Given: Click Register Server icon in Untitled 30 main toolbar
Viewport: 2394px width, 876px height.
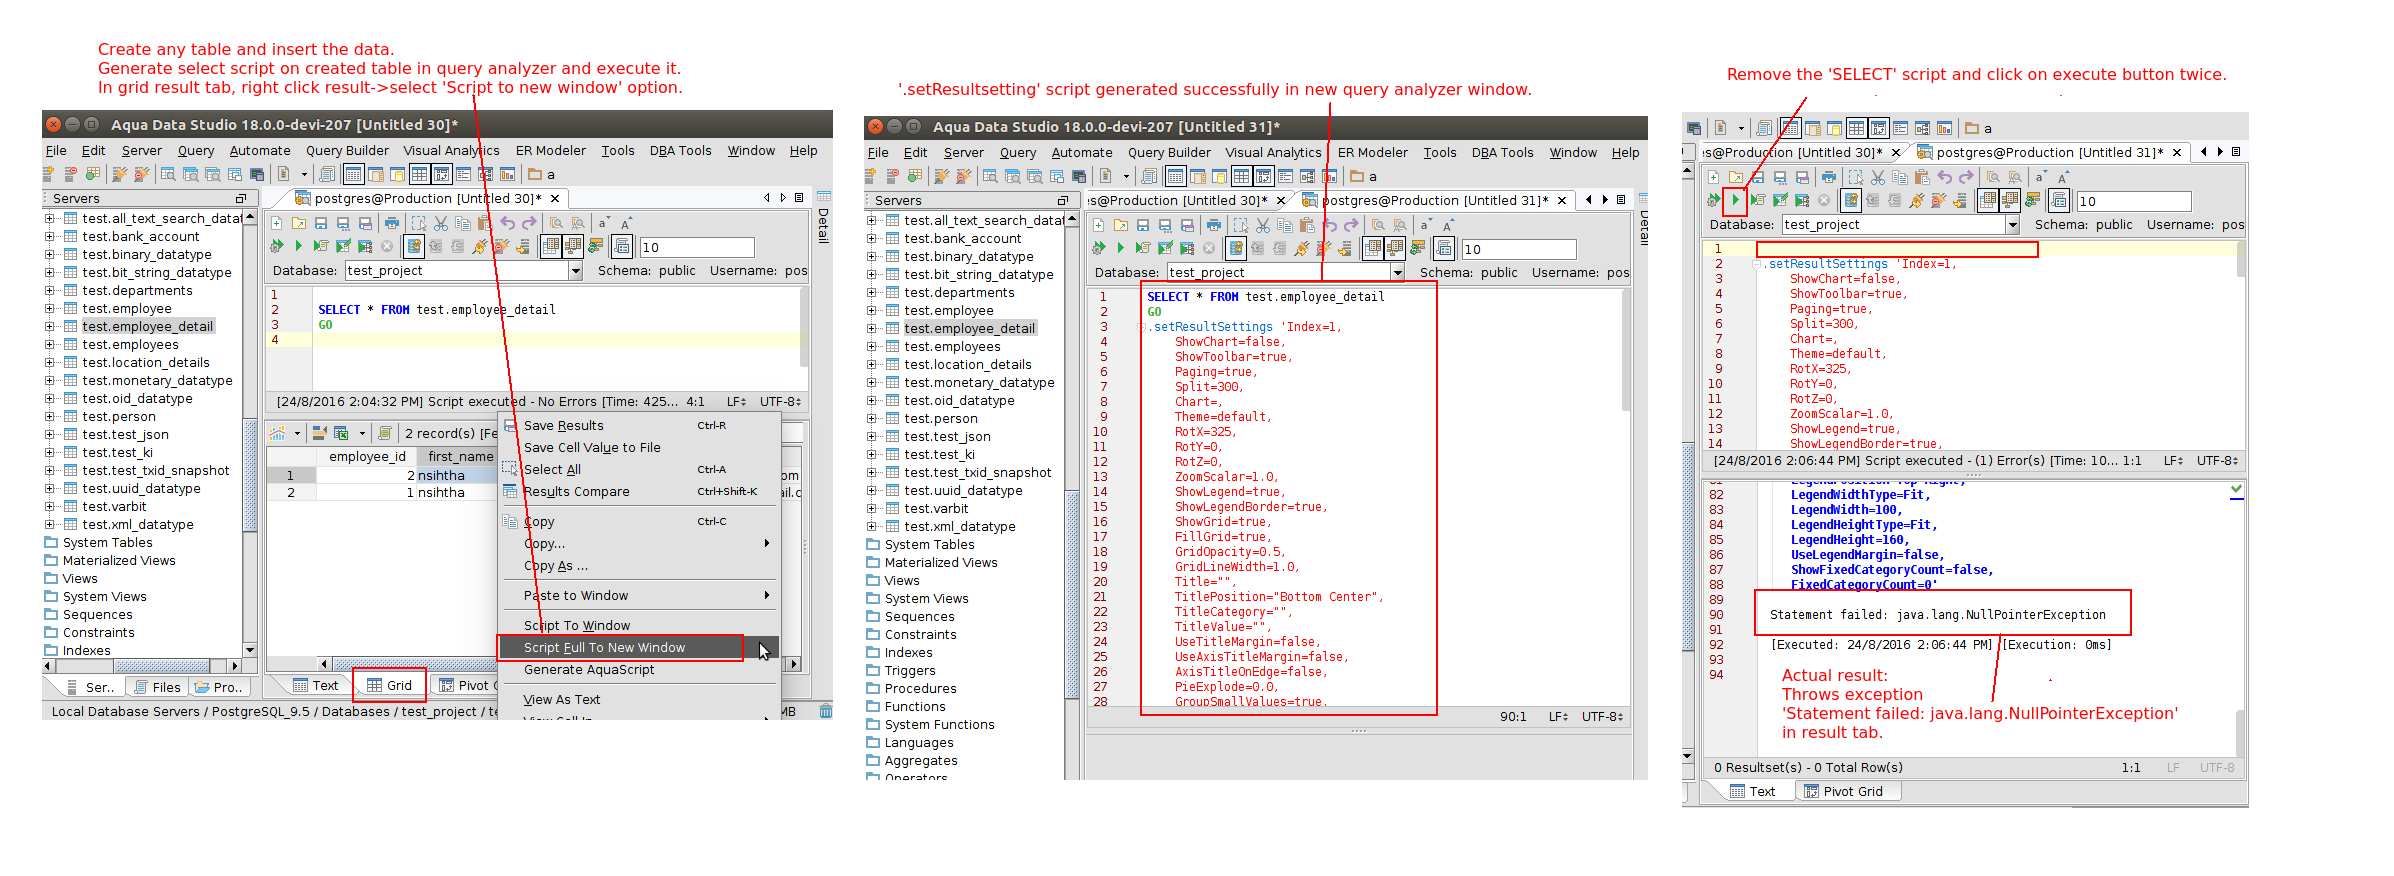Looking at the screenshot, I should pos(48,174).
